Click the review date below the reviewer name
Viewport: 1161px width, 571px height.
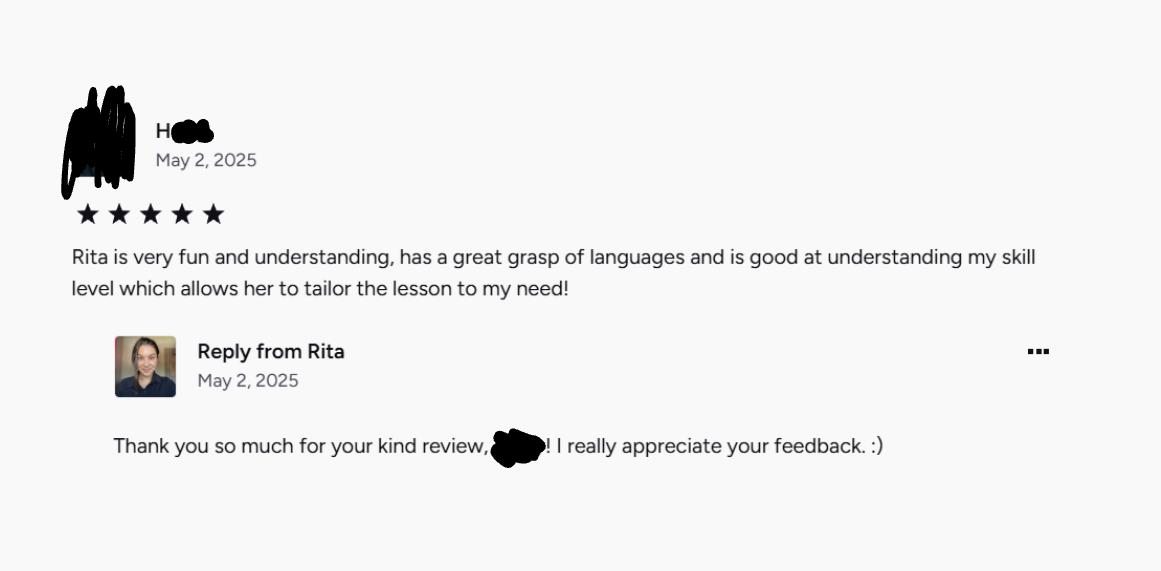[x=206, y=160]
